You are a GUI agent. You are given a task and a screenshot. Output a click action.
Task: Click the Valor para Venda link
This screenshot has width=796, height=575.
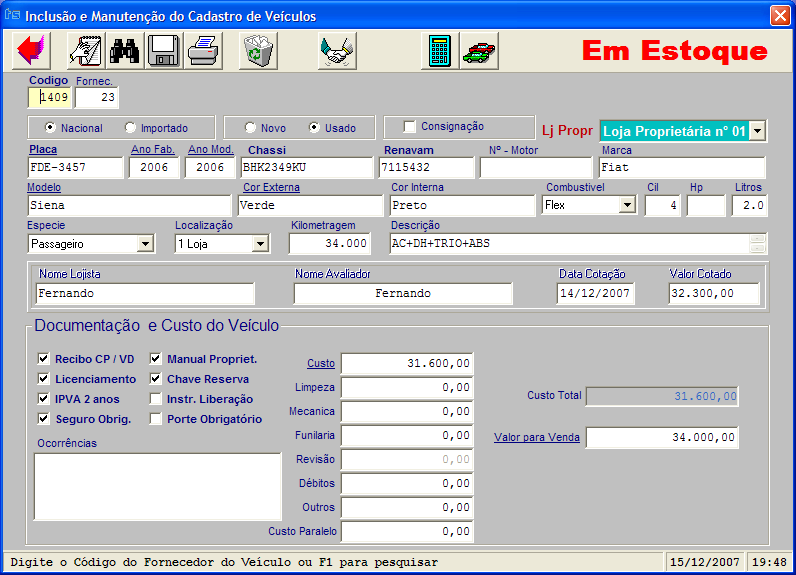537,437
